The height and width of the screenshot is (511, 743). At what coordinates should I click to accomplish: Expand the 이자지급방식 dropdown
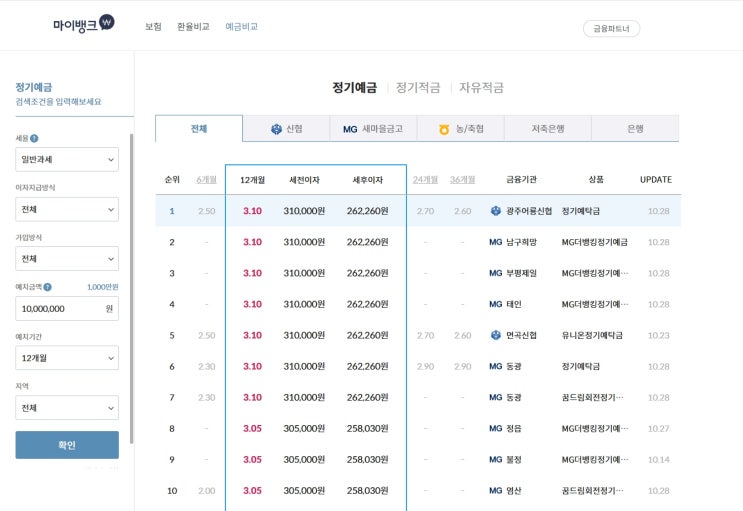(67, 209)
